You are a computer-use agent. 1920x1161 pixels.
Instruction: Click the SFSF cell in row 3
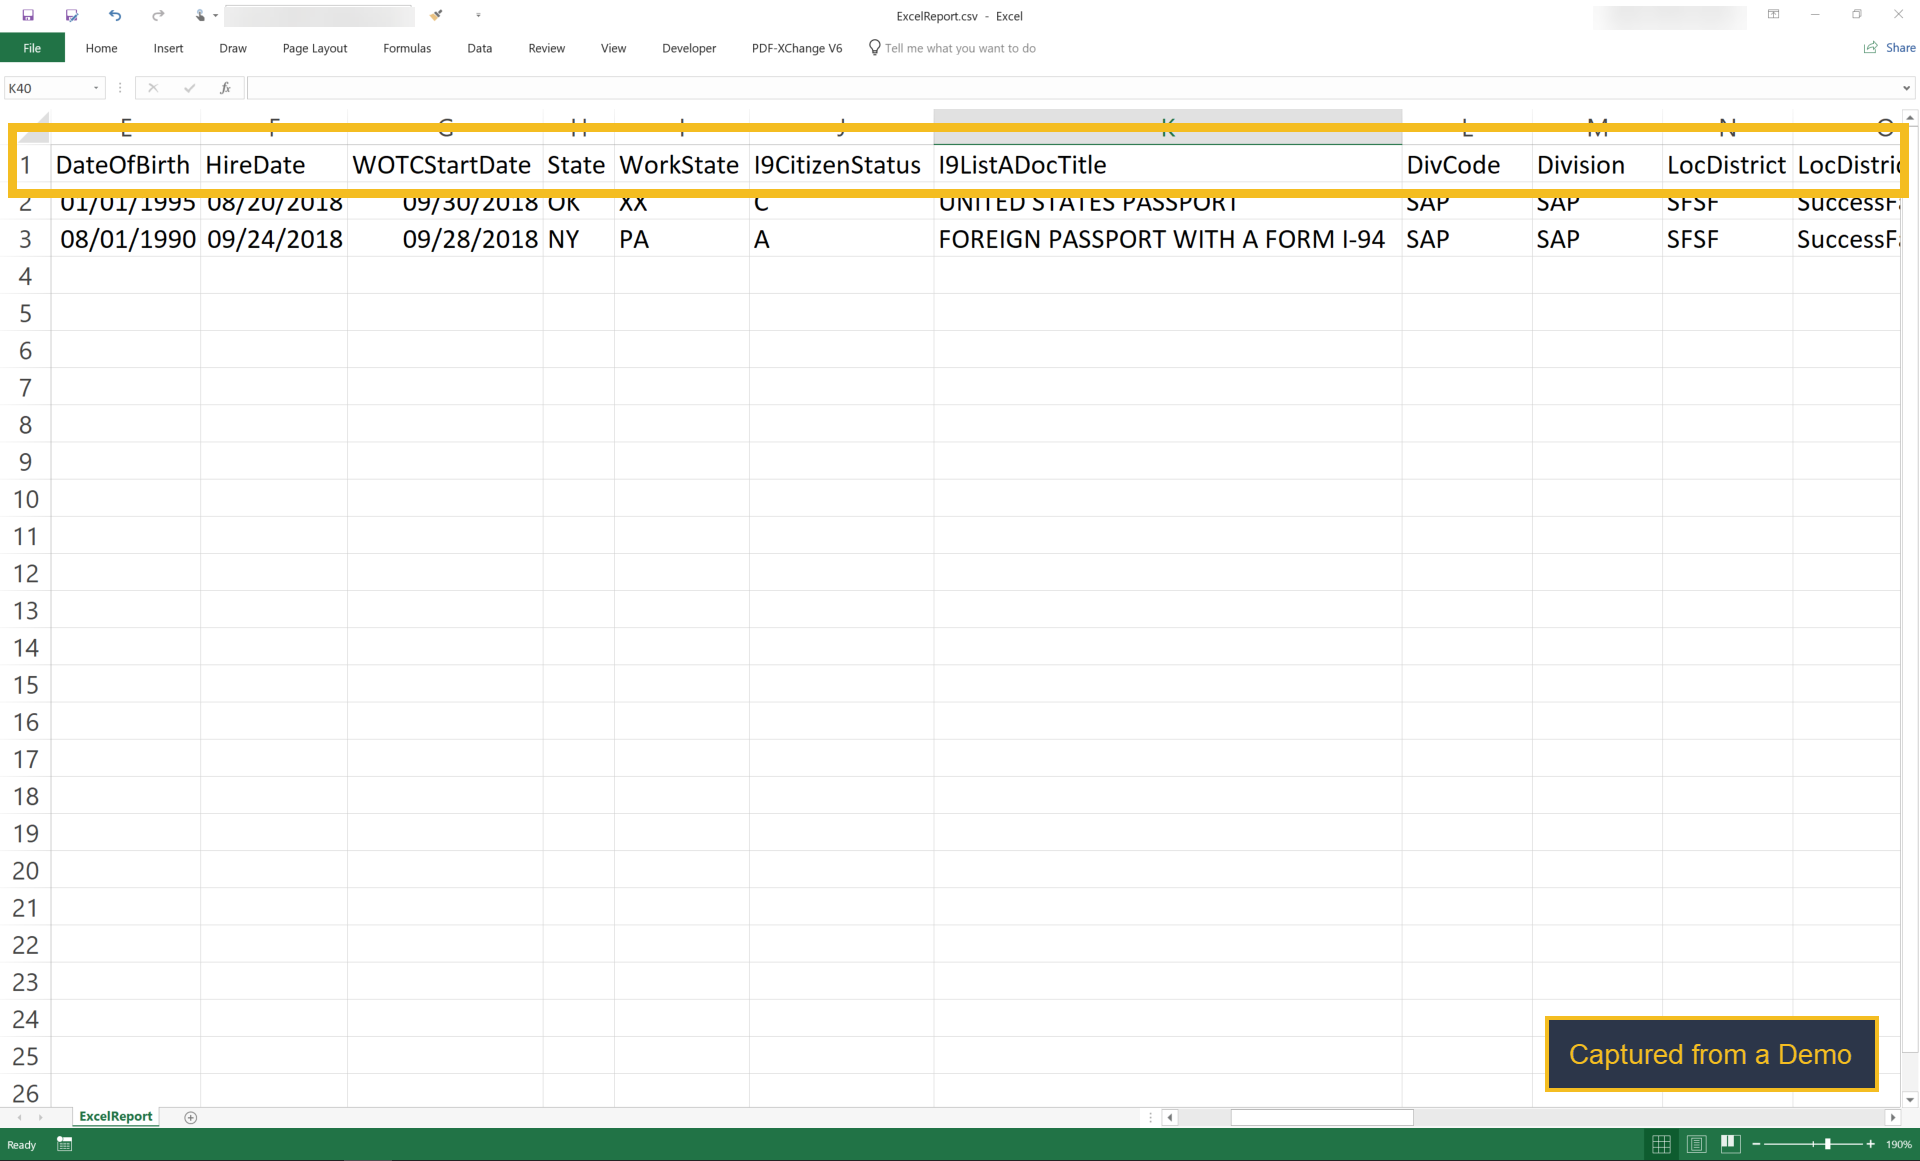pyautogui.click(x=1727, y=239)
